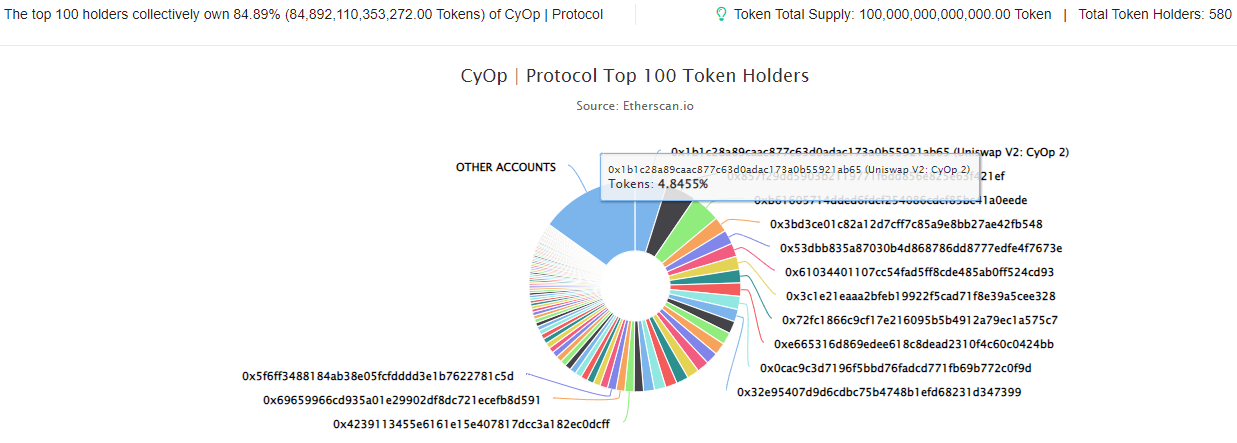Click the CyOp Protocol Top 100 Token Holders title

click(x=634, y=76)
